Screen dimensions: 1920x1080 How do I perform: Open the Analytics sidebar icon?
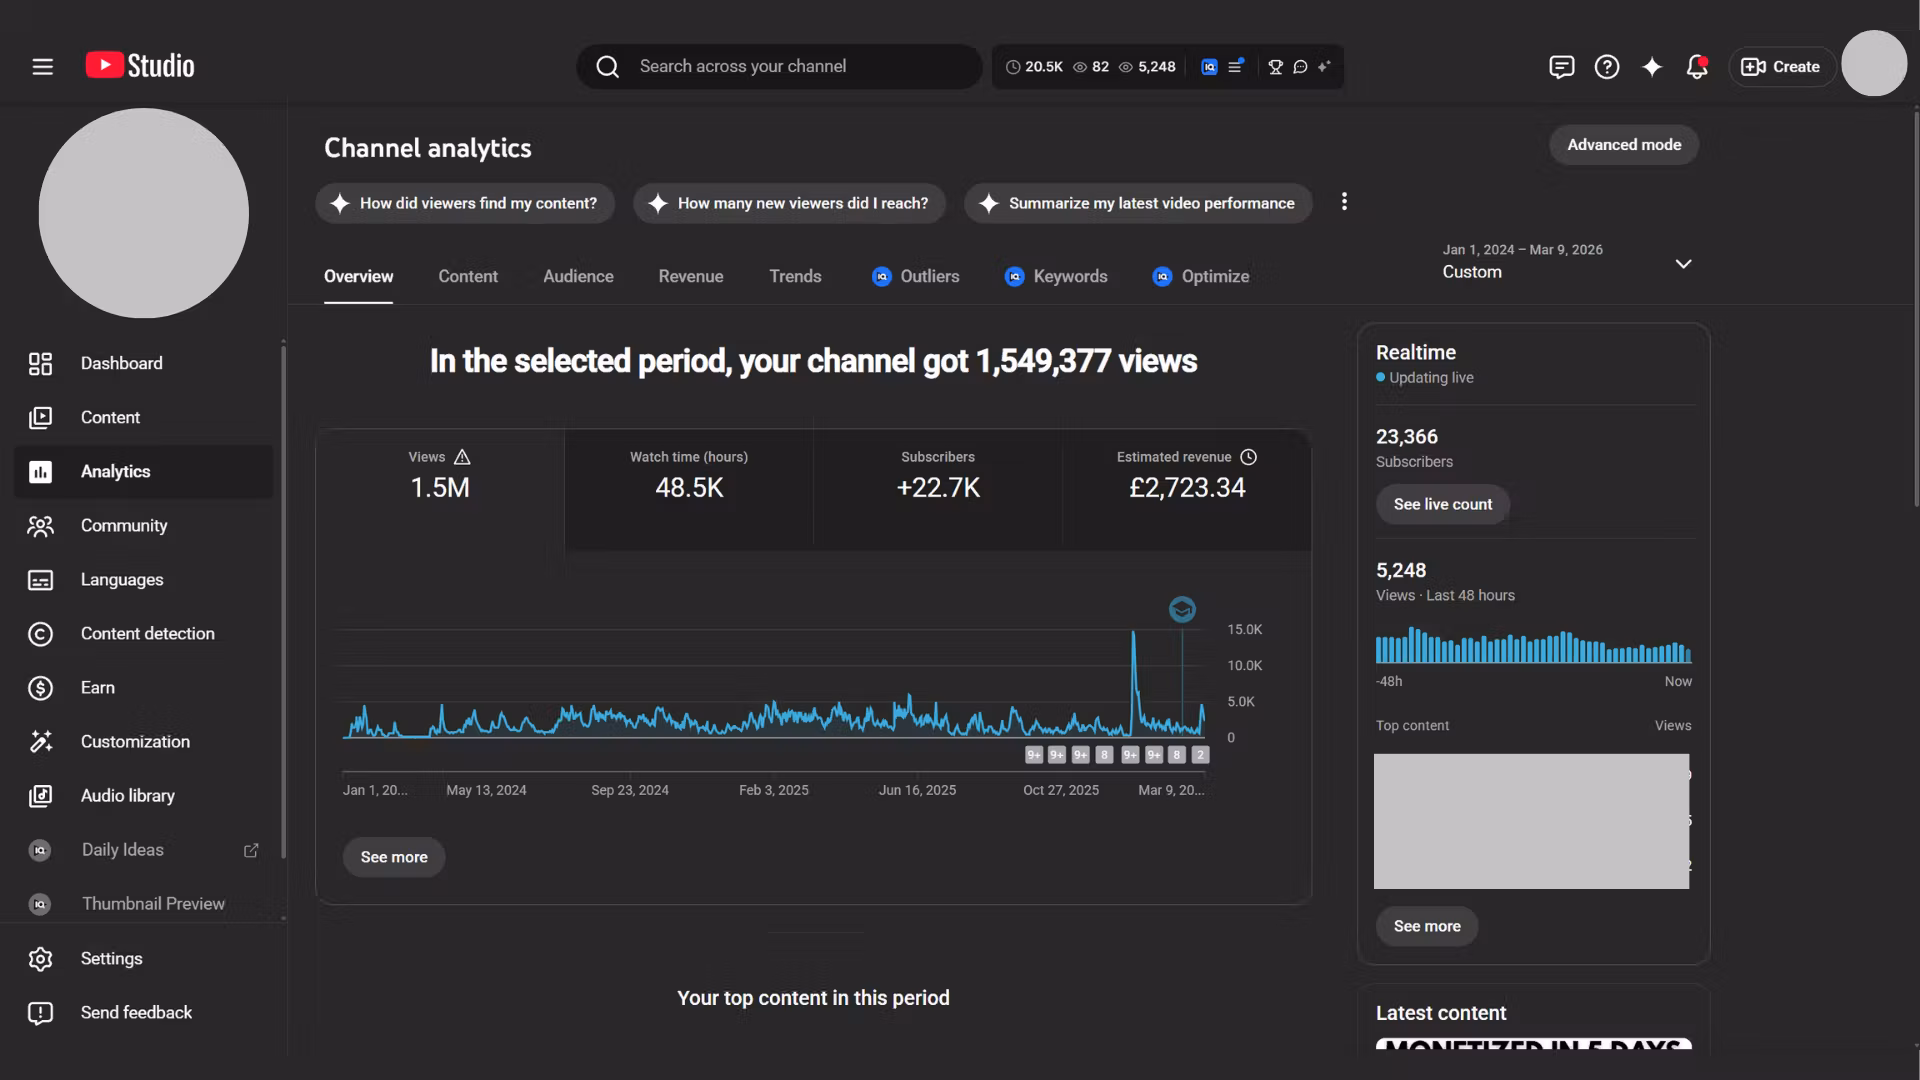pyautogui.click(x=40, y=471)
